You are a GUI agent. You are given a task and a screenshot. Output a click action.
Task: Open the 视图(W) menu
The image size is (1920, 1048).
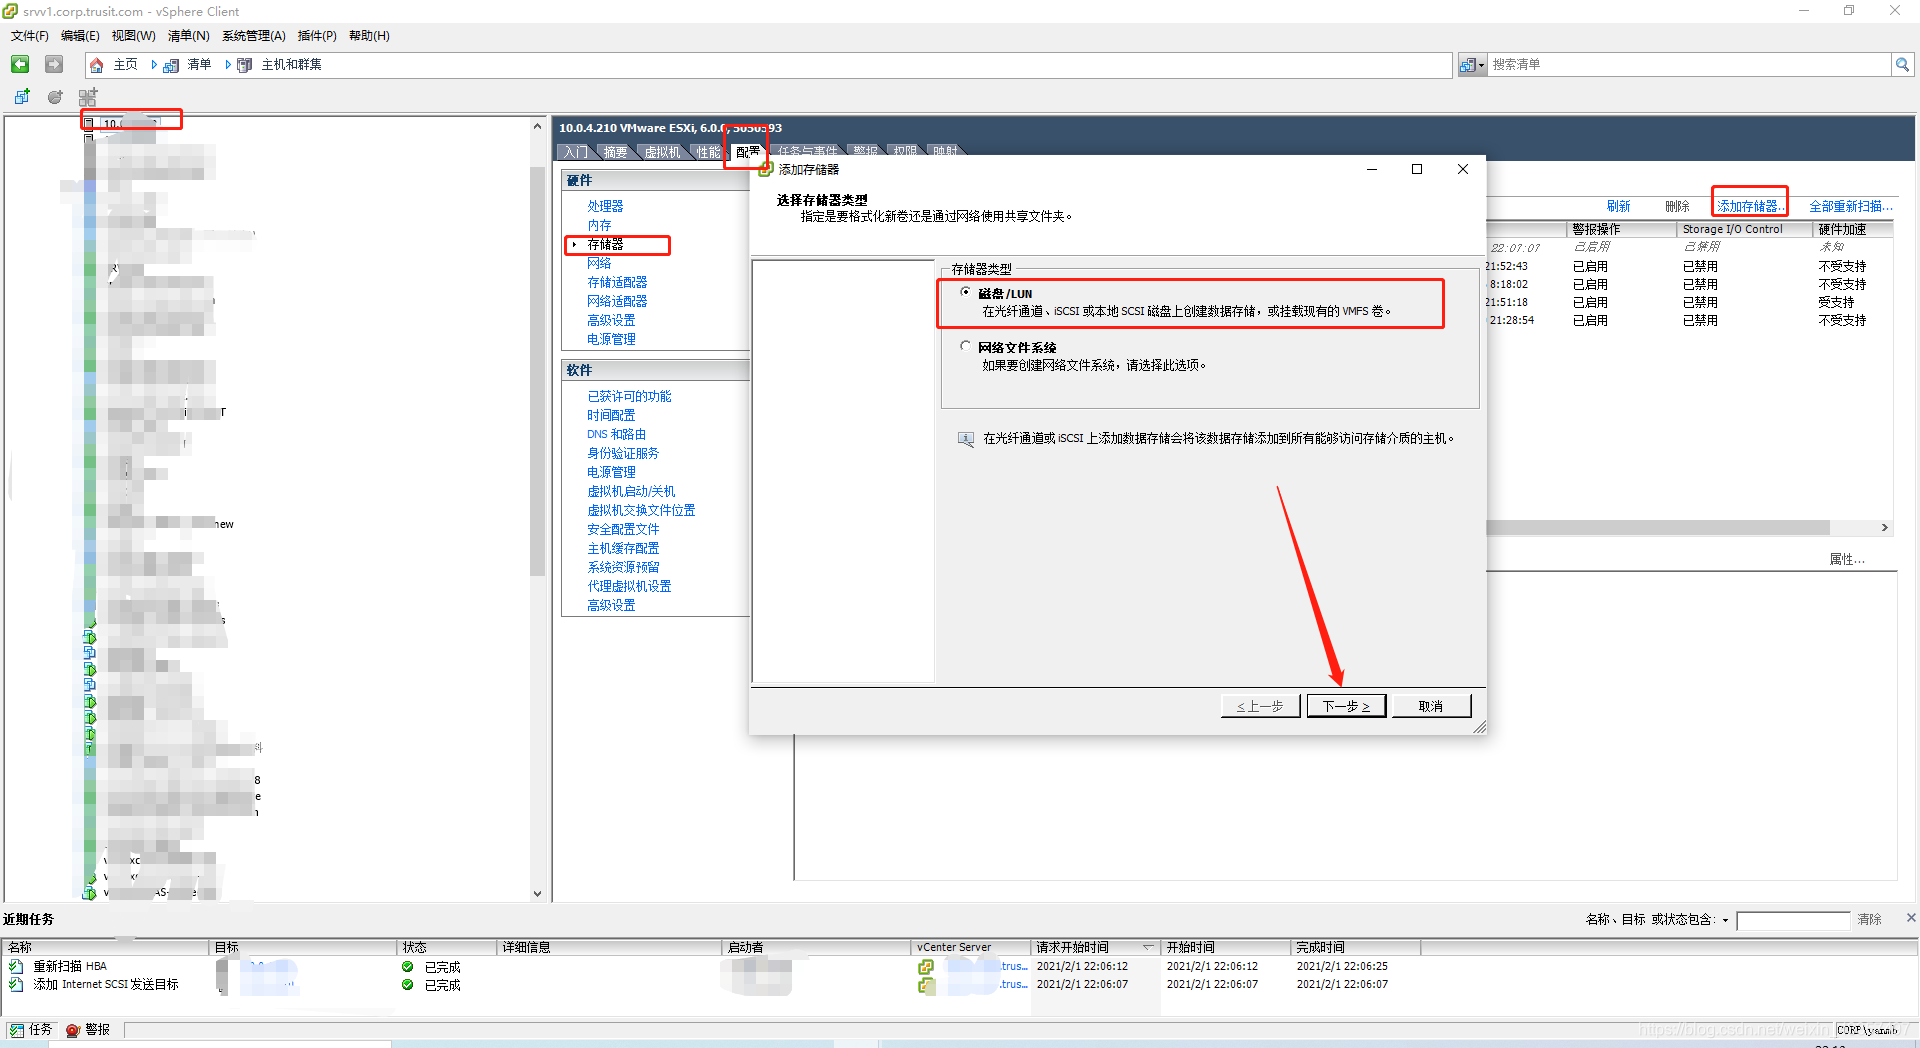tap(133, 36)
